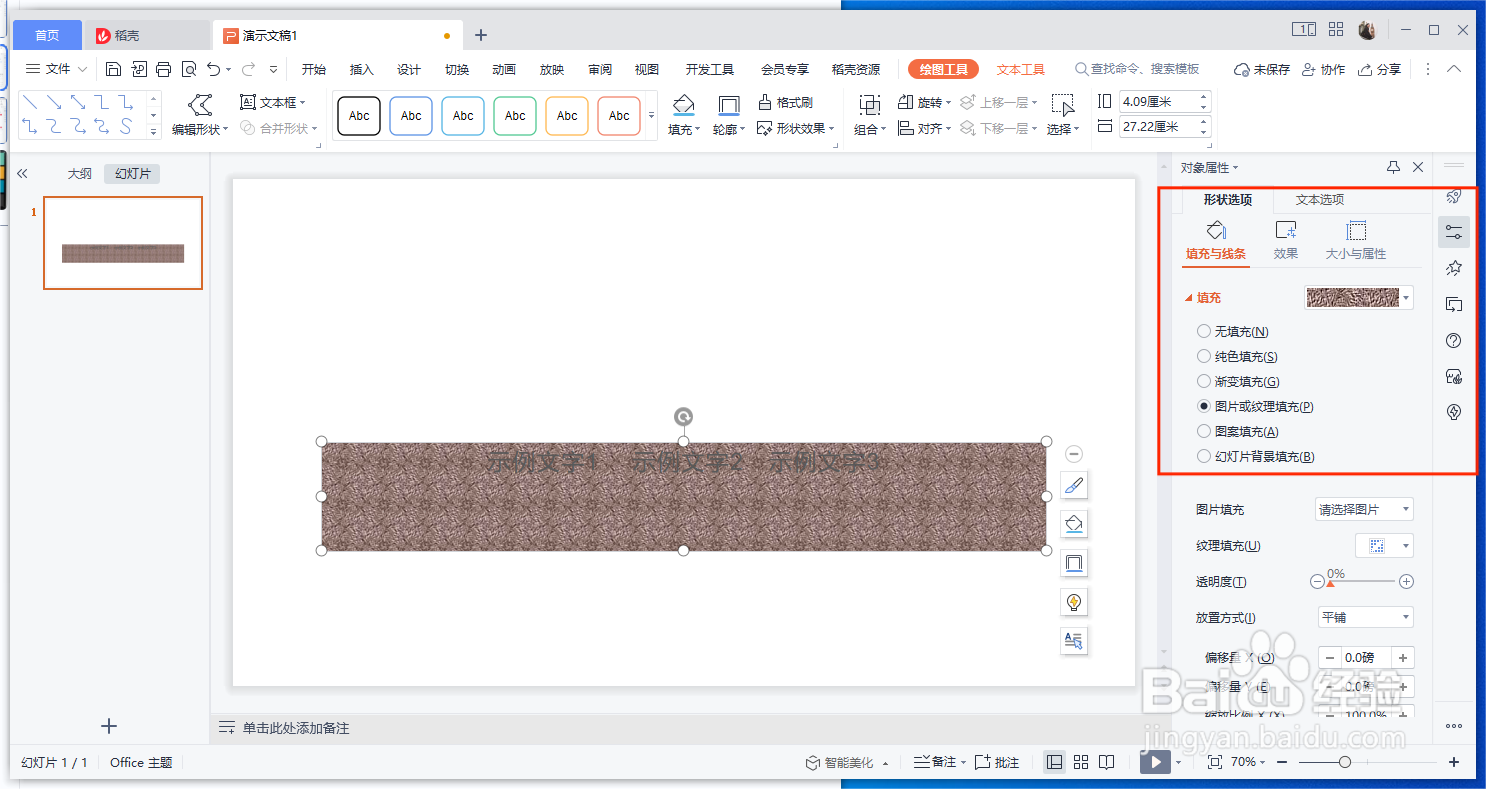Open the Insert (插入) ribbon tab
The width and height of the screenshot is (1486, 789).
pyautogui.click(x=361, y=69)
